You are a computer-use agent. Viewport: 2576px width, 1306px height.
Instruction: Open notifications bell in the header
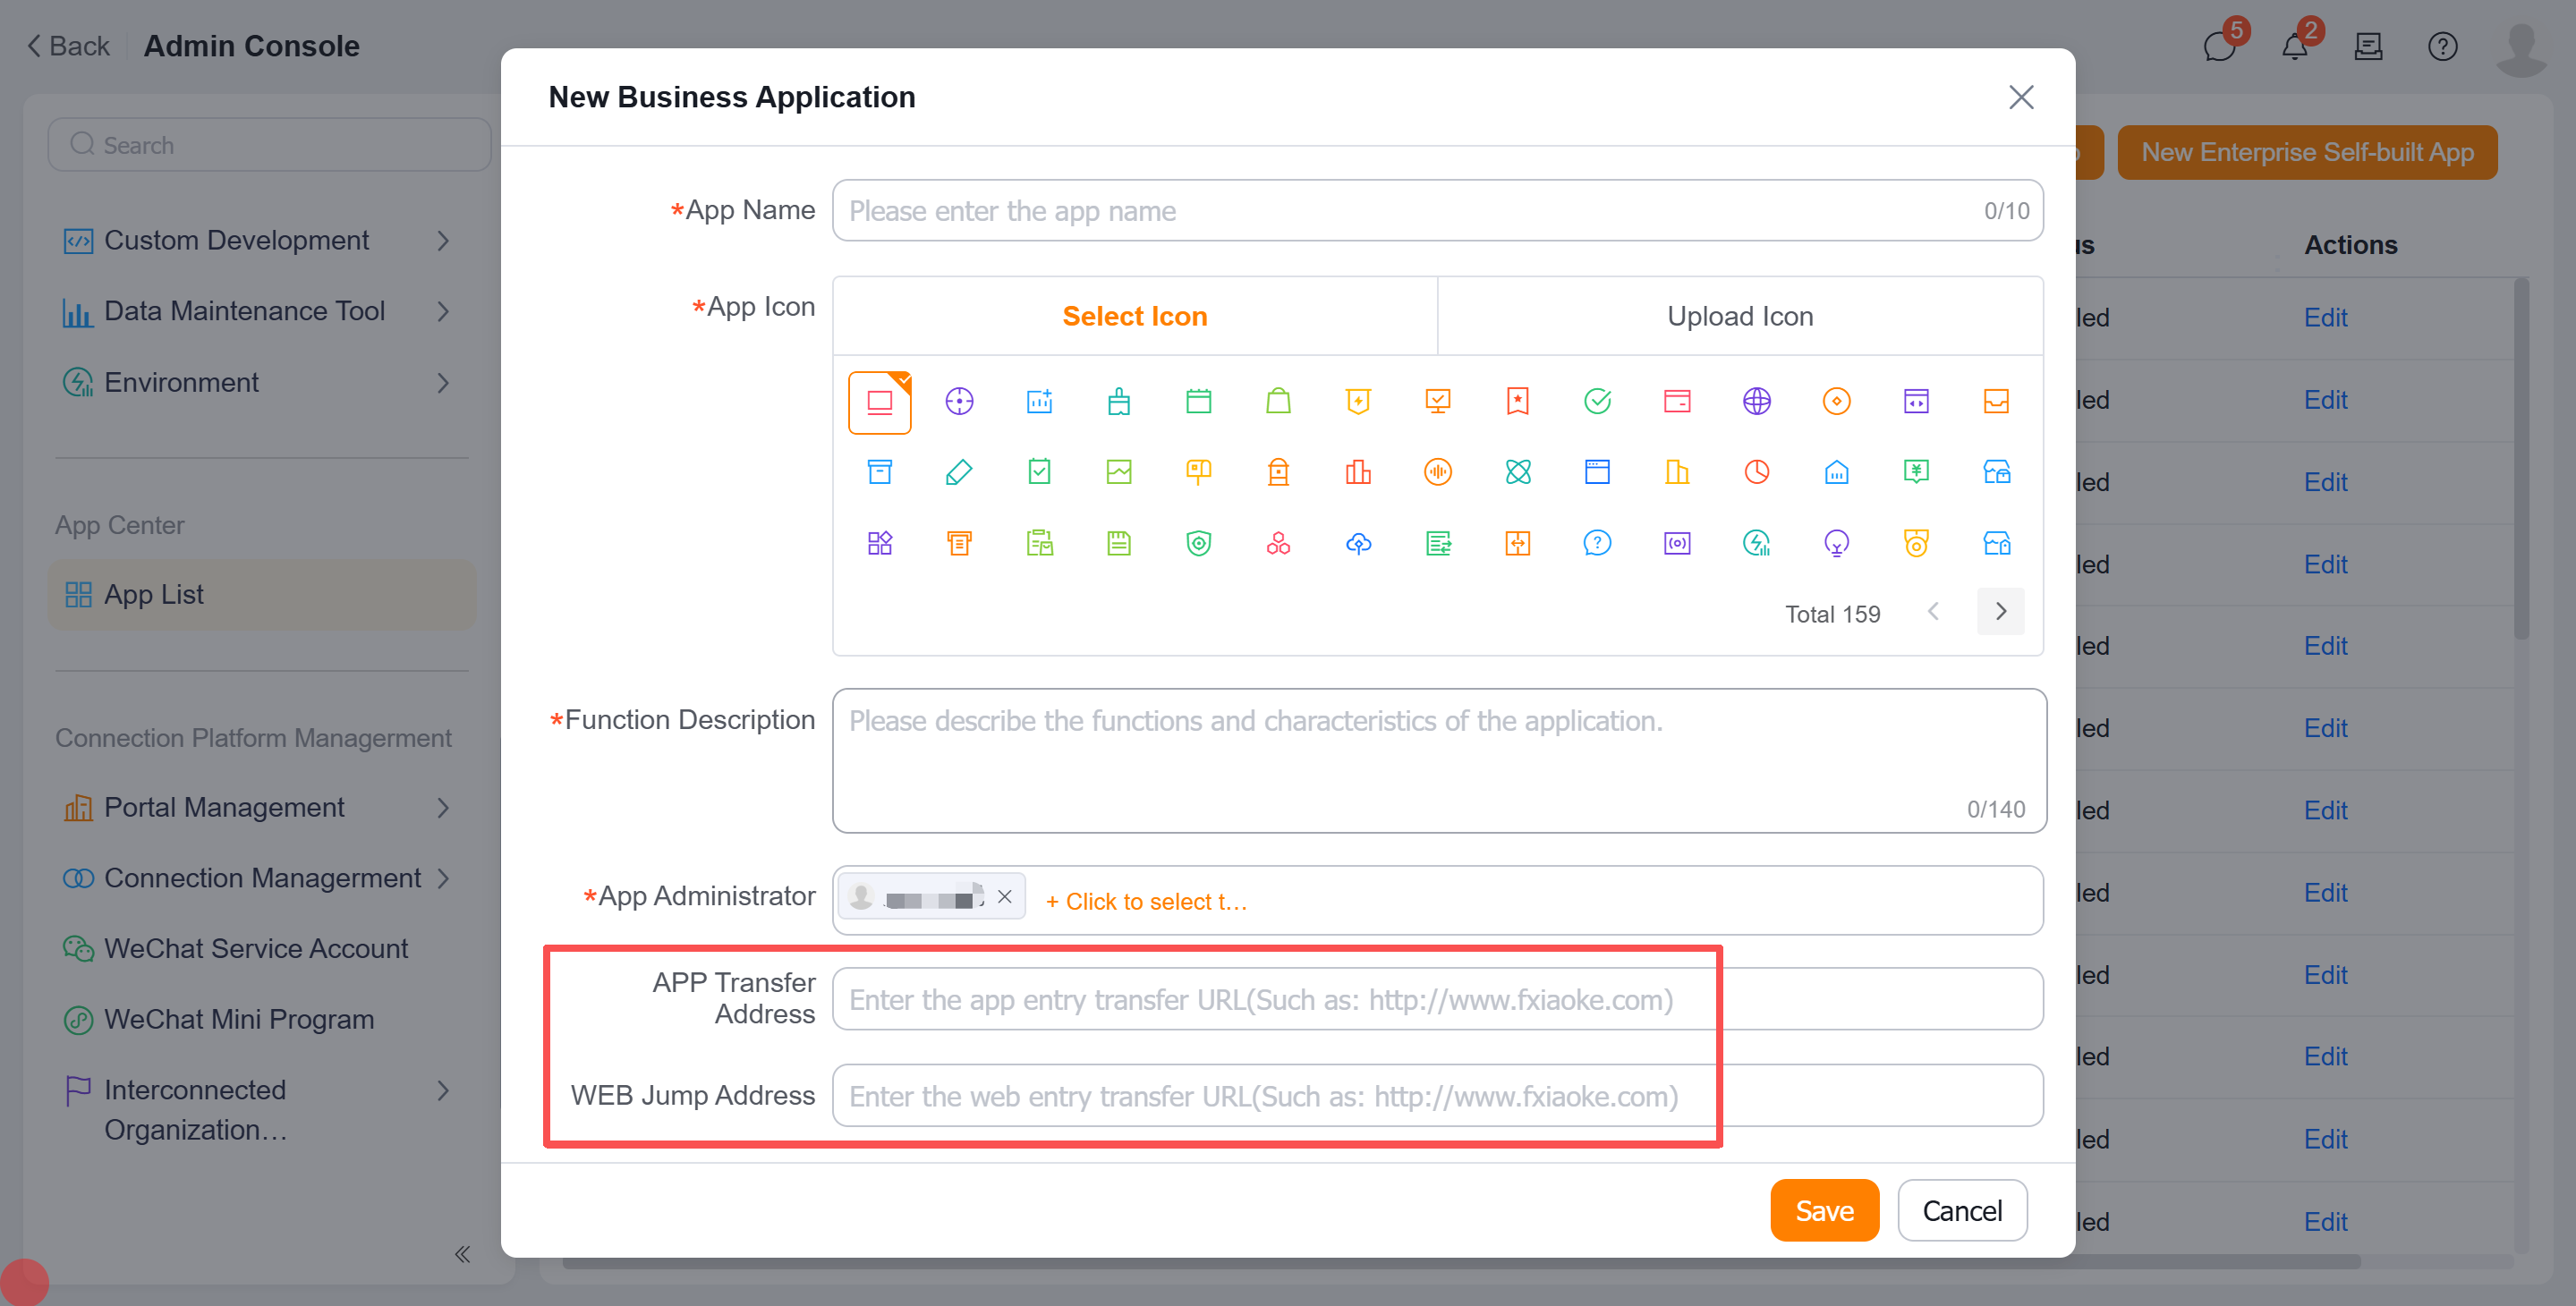click(2295, 46)
